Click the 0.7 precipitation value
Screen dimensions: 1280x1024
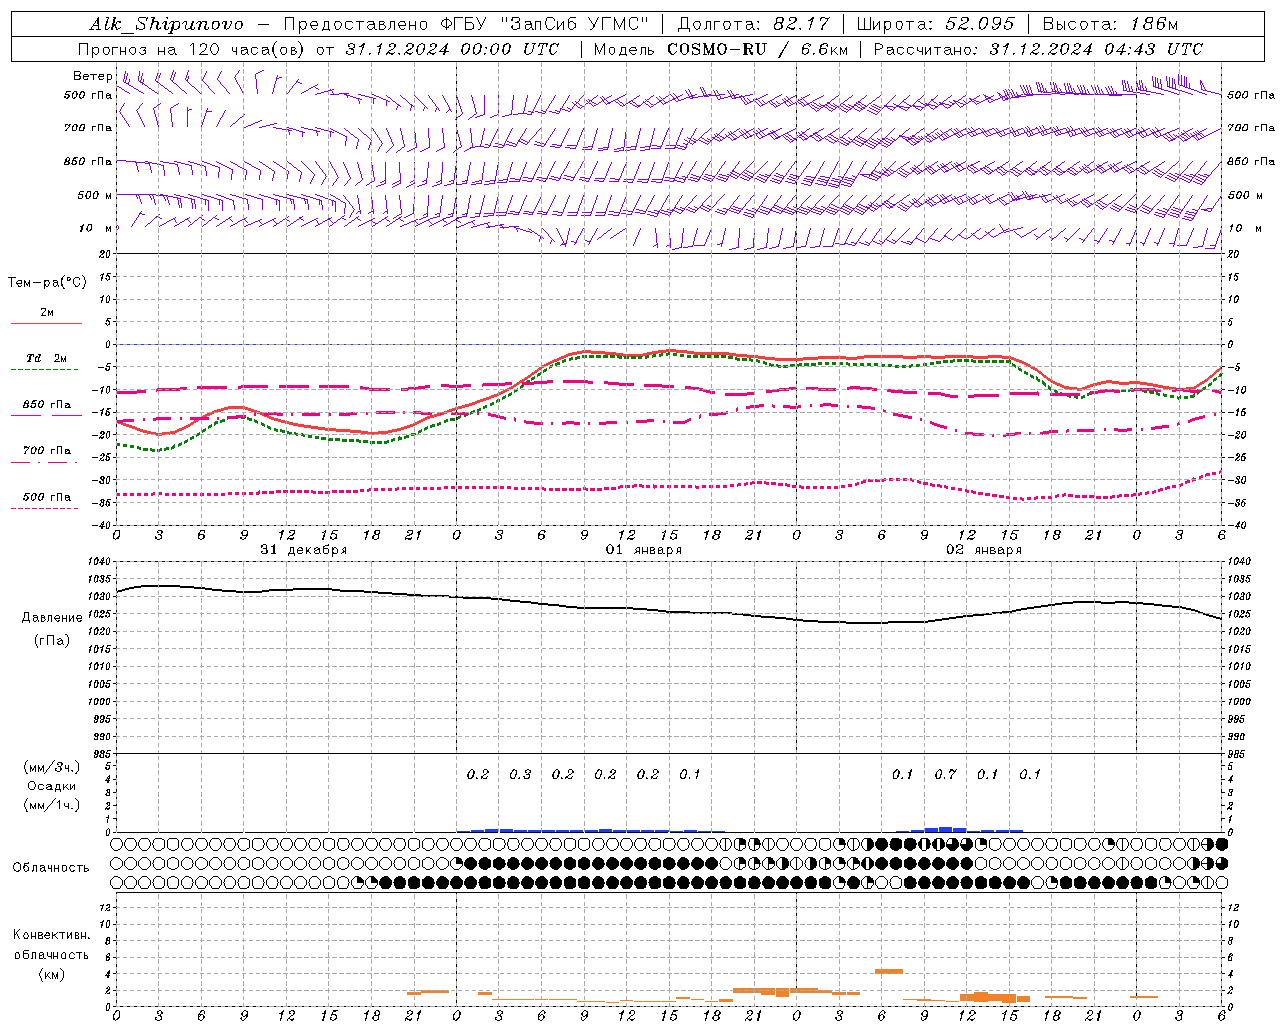[945, 774]
